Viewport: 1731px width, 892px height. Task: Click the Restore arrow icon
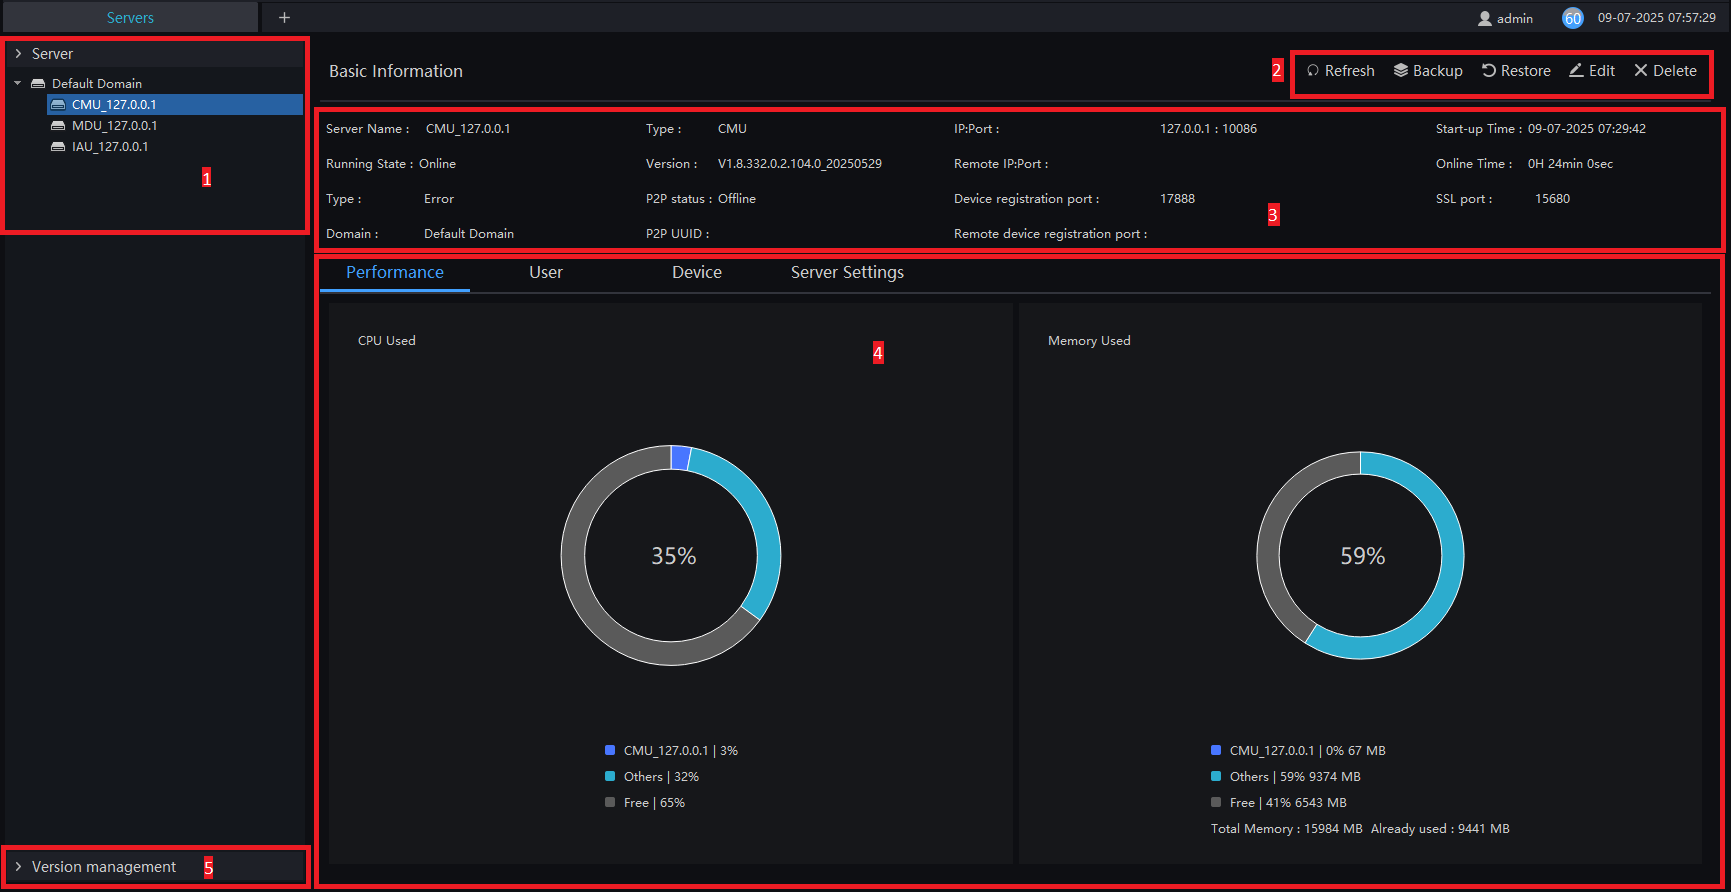coord(1489,71)
